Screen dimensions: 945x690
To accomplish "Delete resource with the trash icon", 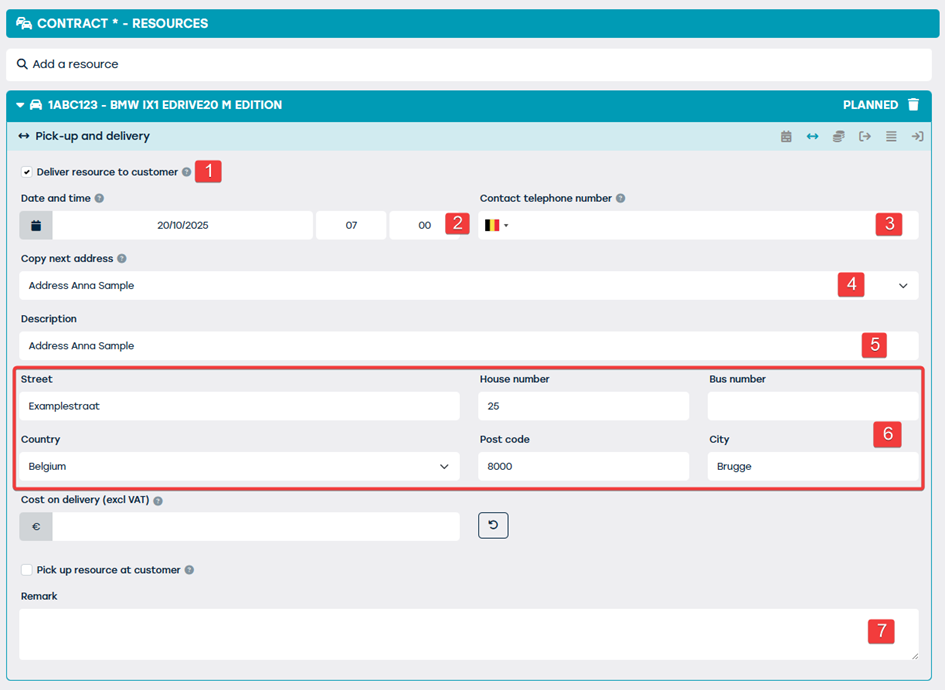I will click(914, 105).
